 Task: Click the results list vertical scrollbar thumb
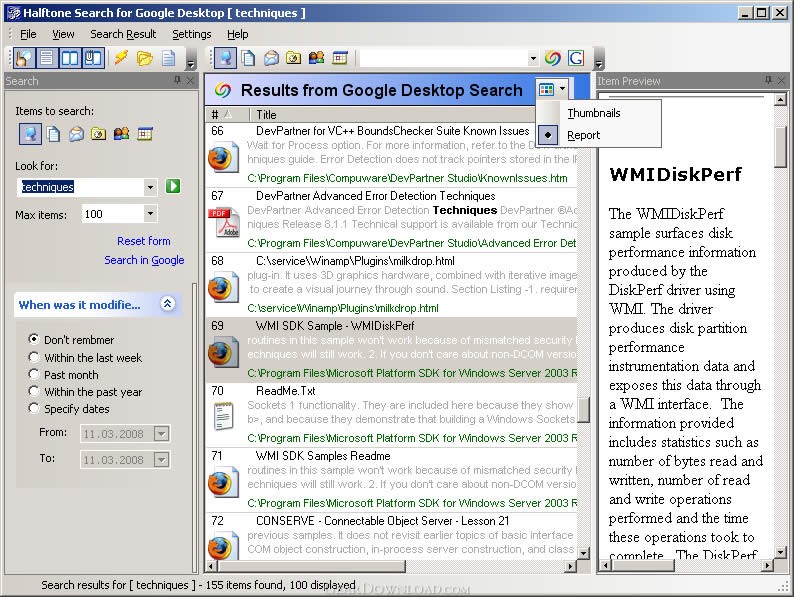click(583, 410)
